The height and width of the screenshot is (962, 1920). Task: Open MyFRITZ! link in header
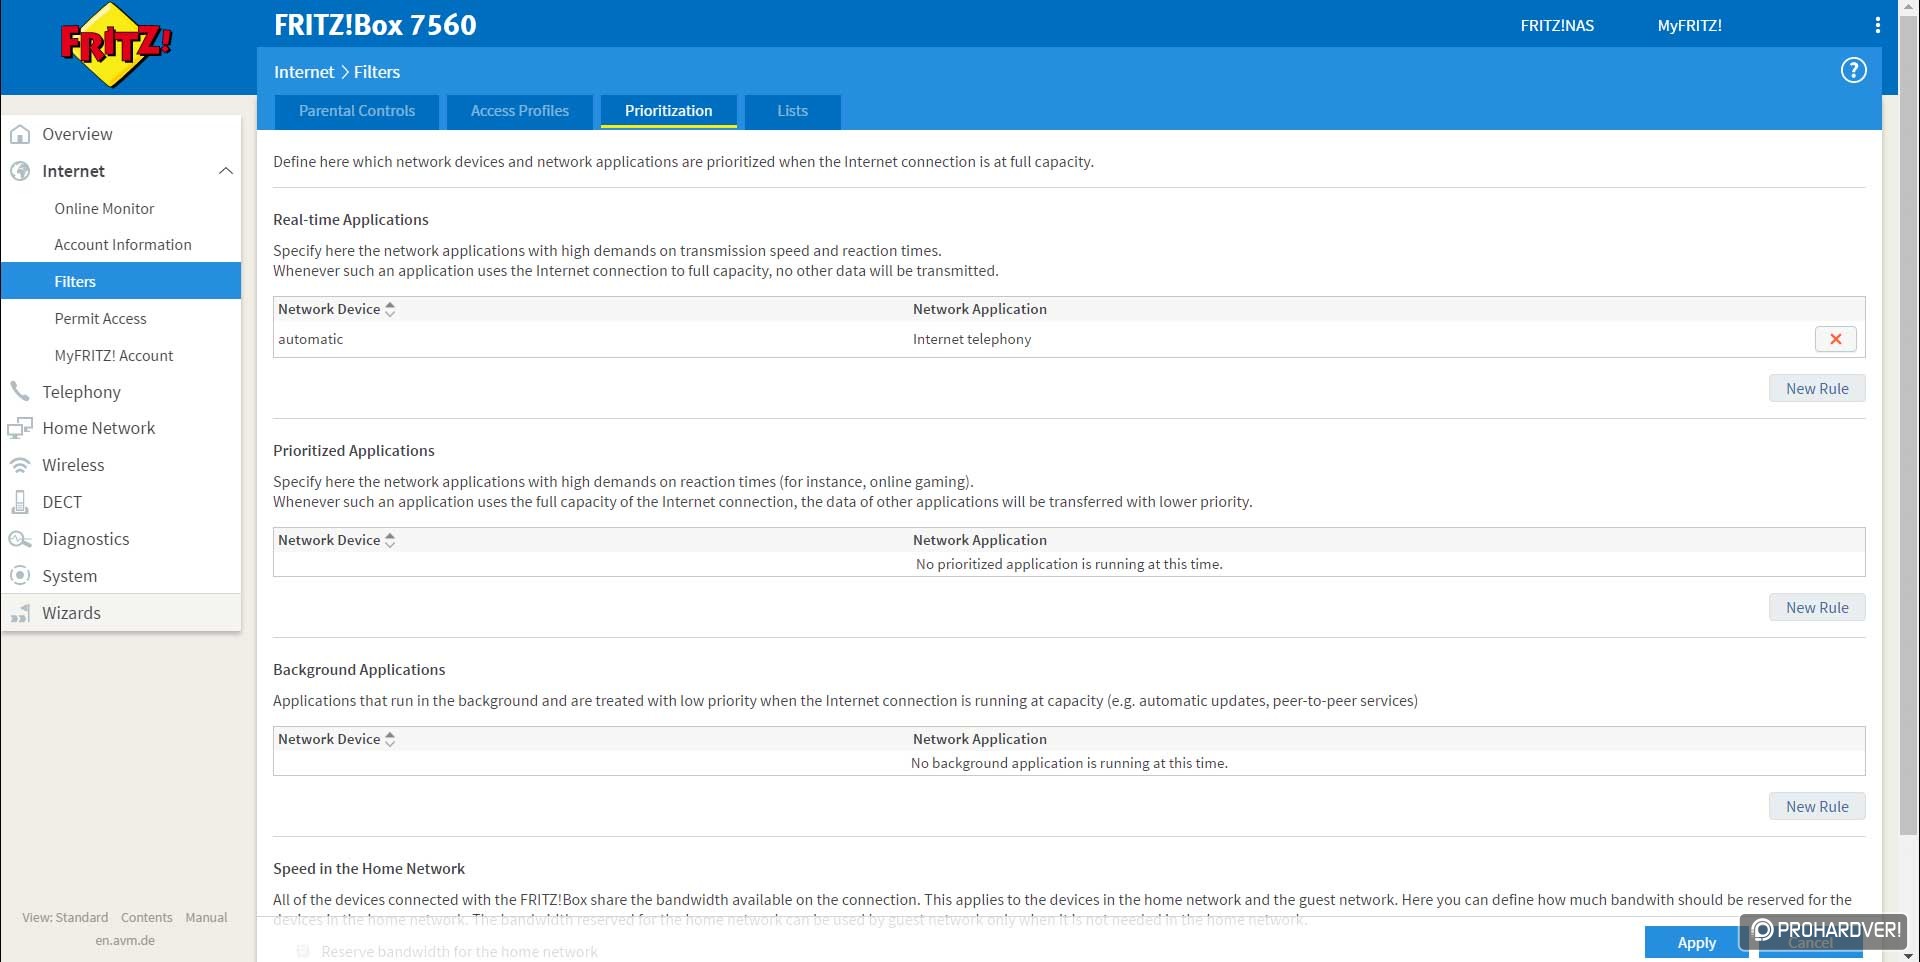pyautogui.click(x=1689, y=25)
